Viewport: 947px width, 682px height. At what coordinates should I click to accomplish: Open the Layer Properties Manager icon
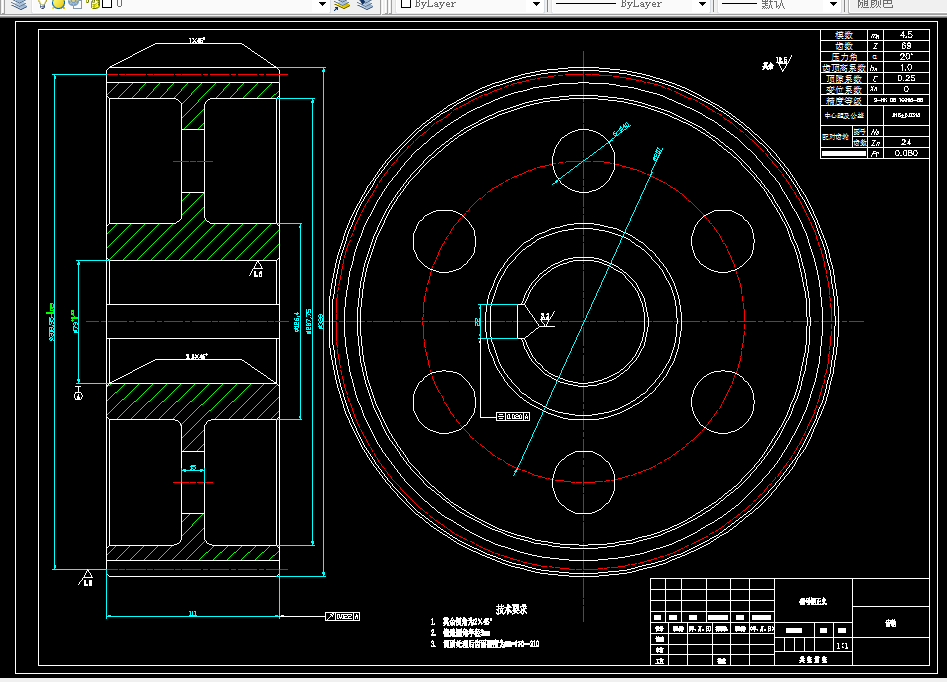click(x=19, y=4)
